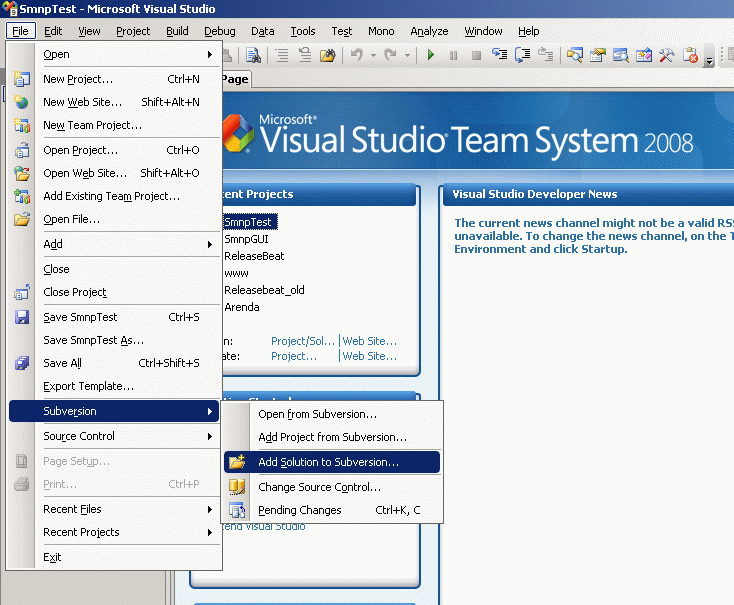
Task: Click the clipboard with red X toolbar icon
Action: [x=690, y=55]
